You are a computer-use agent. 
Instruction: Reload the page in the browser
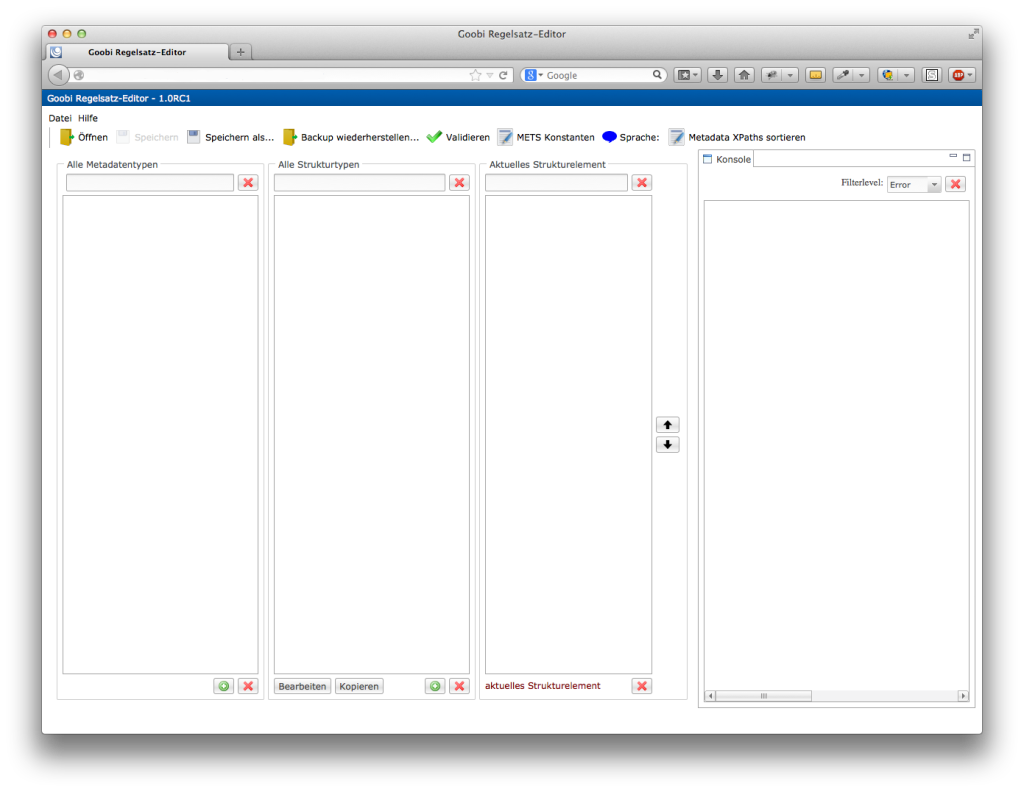point(504,76)
